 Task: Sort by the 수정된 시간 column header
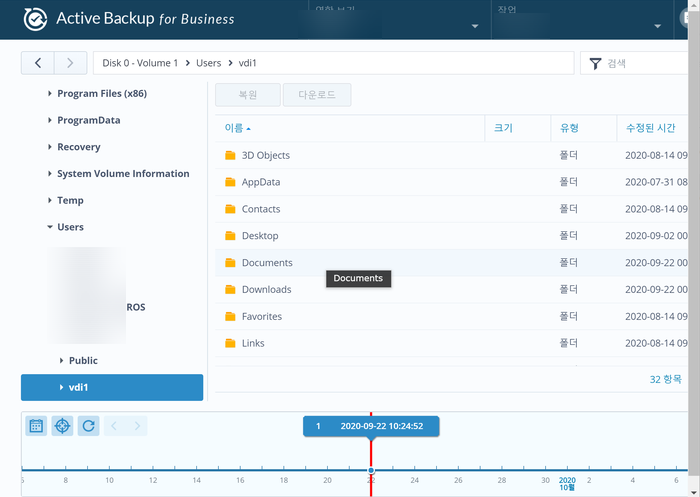650,128
